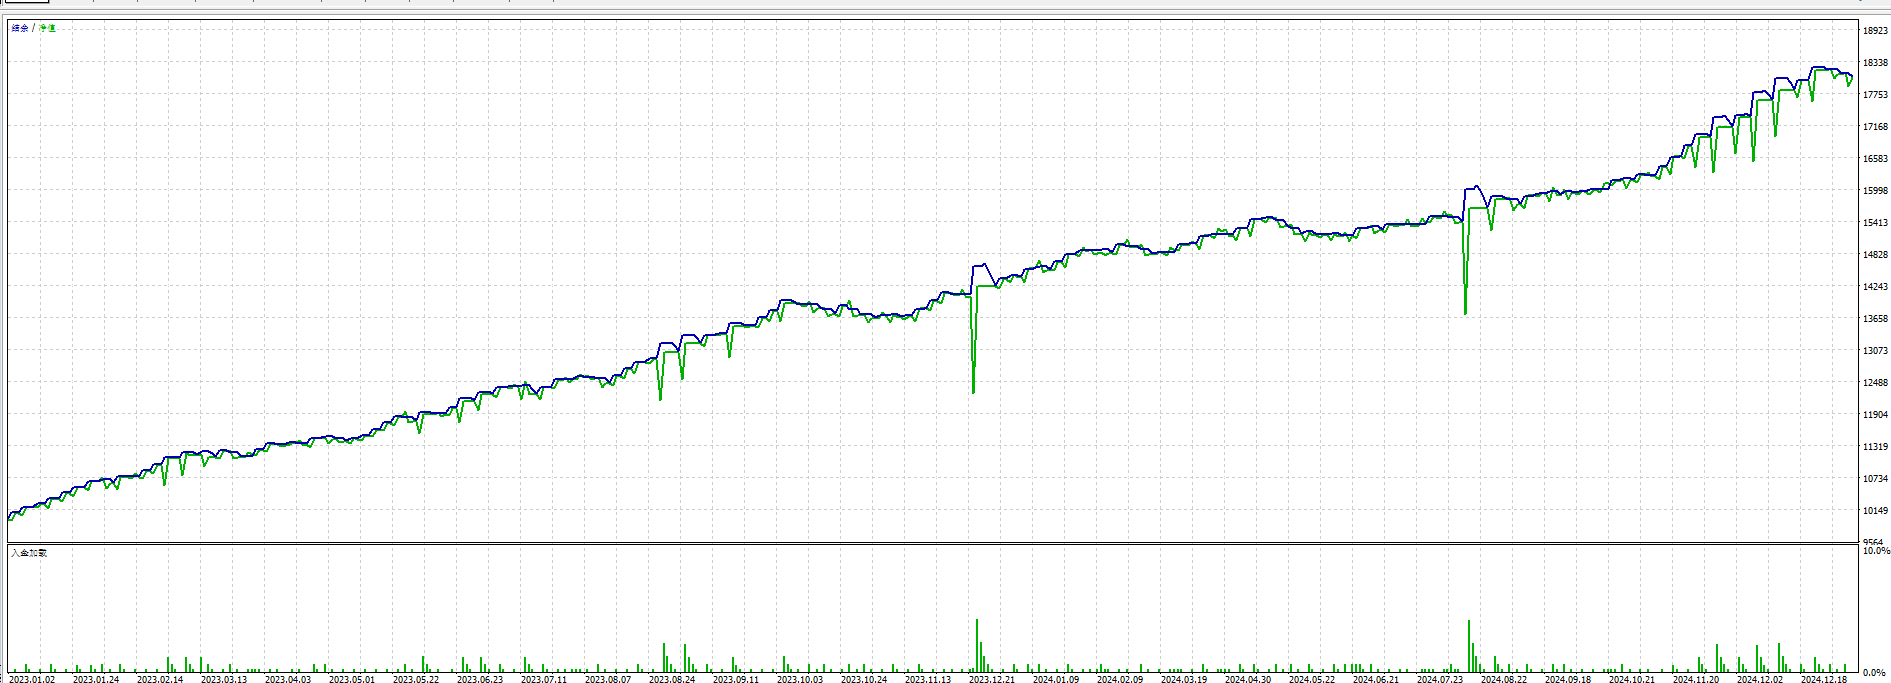The image size is (1891, 683).
Task: Select the 12488 axis value
Action: point(1875,383)
